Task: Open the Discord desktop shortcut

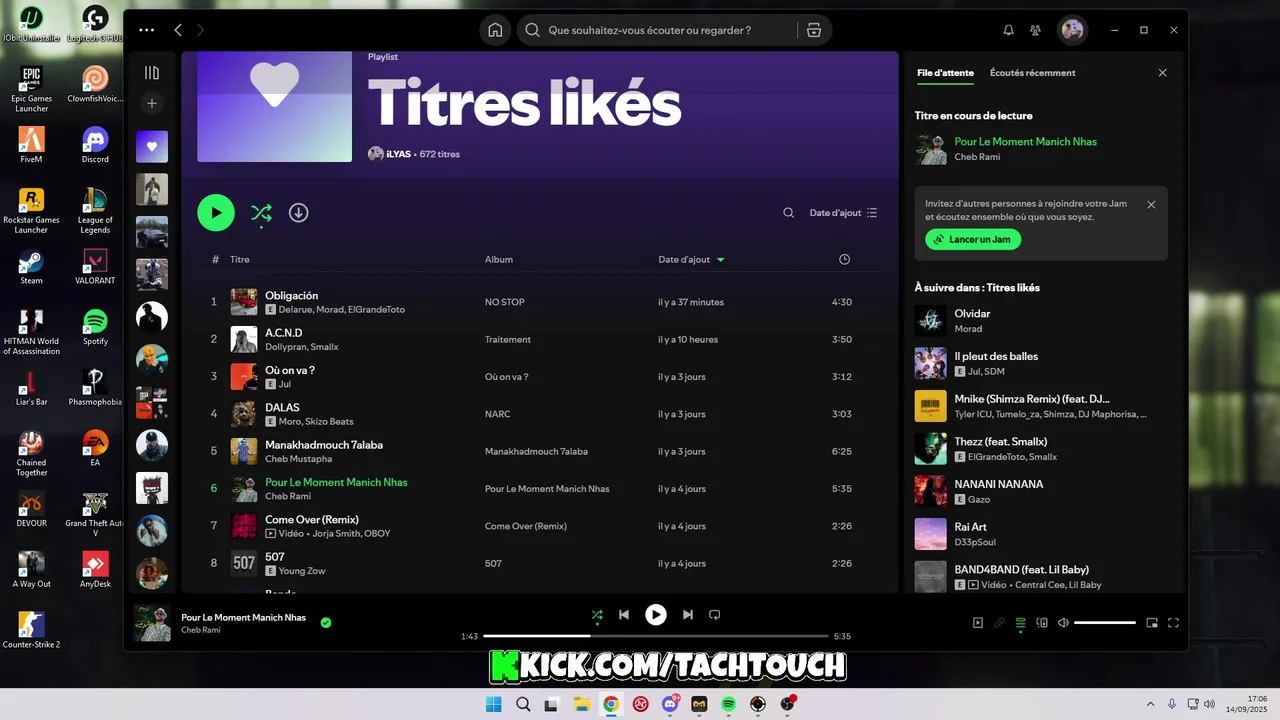Action: click(x=95, y=144)
